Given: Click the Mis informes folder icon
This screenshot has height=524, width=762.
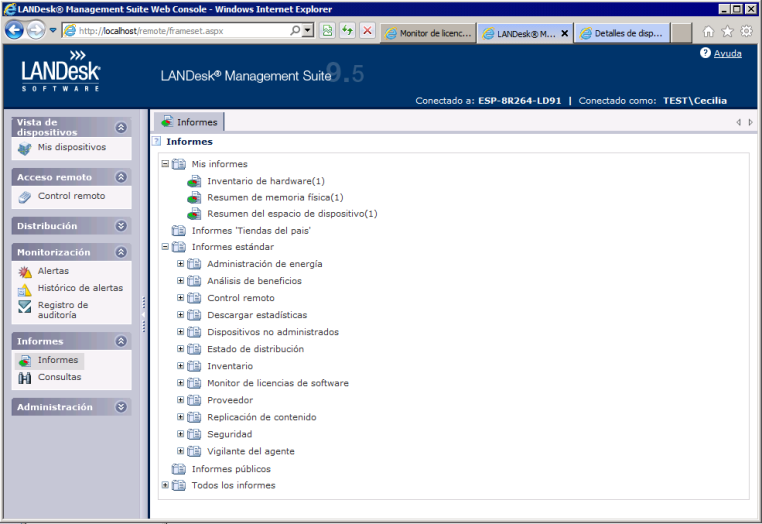Looking at the screenshot, I should pos(179,164).
